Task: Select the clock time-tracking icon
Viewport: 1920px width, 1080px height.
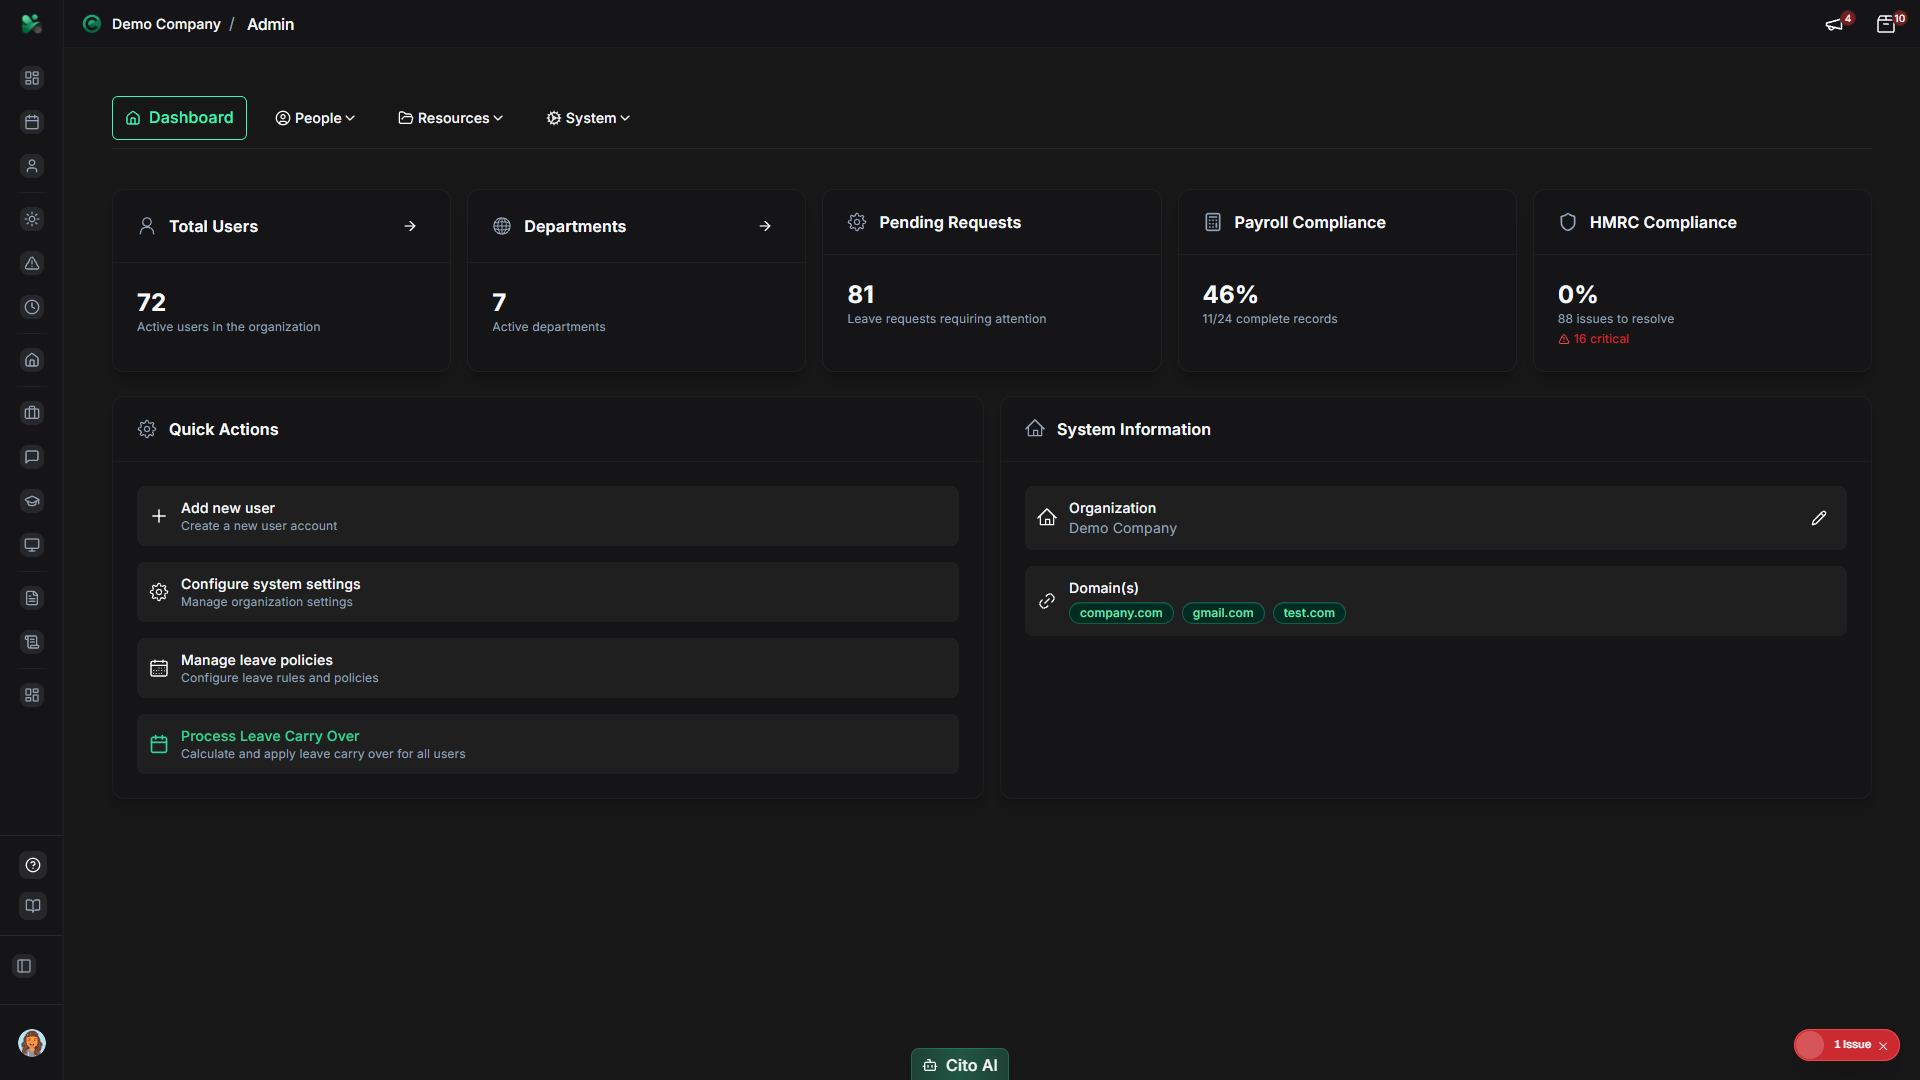Action: pos(31,308)
